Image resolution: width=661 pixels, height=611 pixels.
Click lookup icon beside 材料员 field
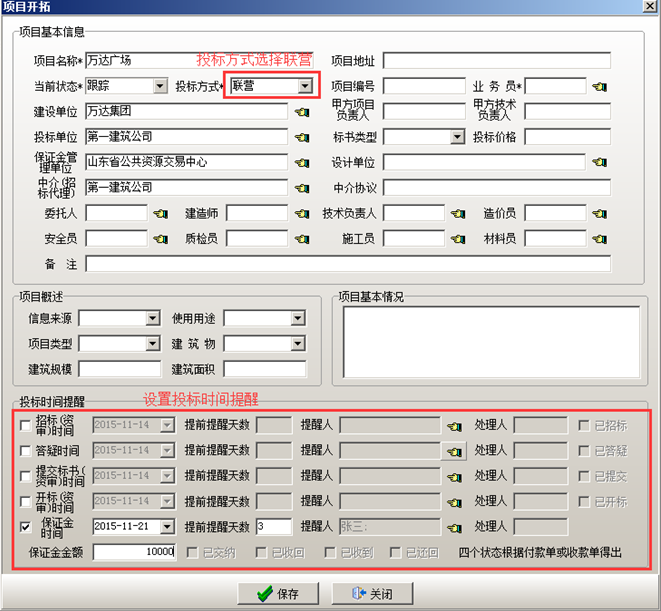599,238
